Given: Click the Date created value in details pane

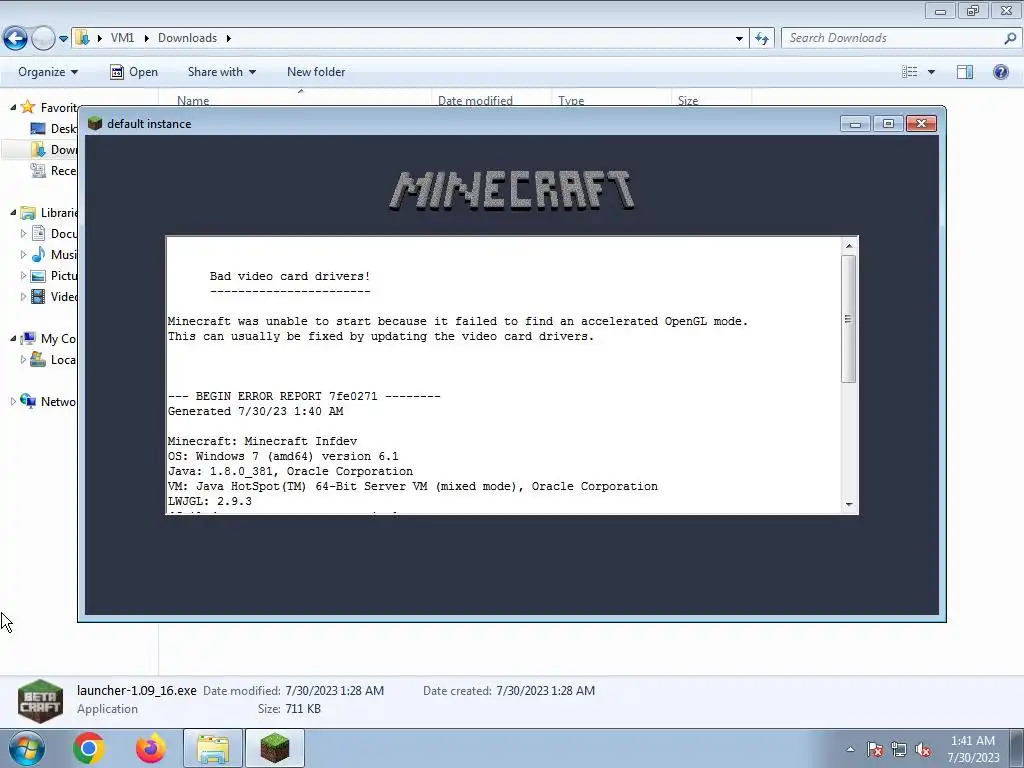Looking at the screenshot, I should [x=545, y=690].
